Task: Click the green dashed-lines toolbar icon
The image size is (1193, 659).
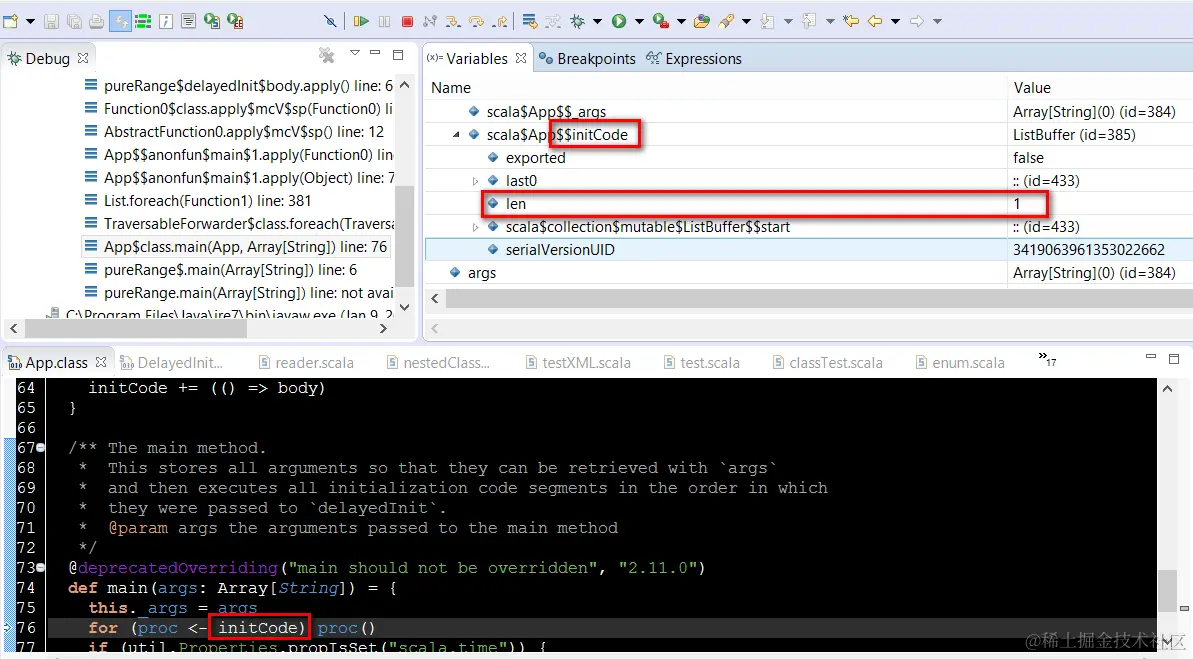Action: pyautogui.click(x=143, y=21)
